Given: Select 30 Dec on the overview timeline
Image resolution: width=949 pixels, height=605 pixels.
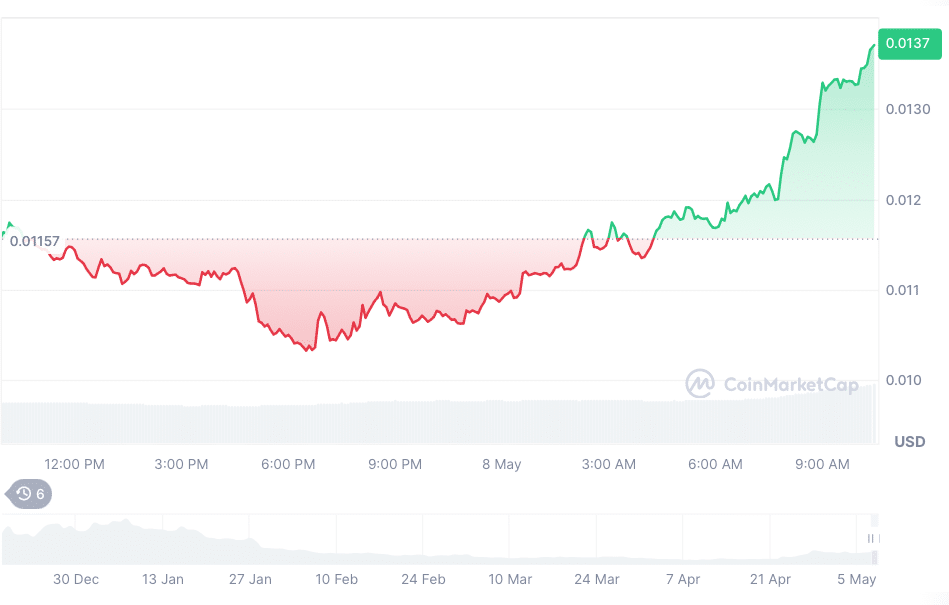Looking at the screenshot, I should click(x=76, y=579).
